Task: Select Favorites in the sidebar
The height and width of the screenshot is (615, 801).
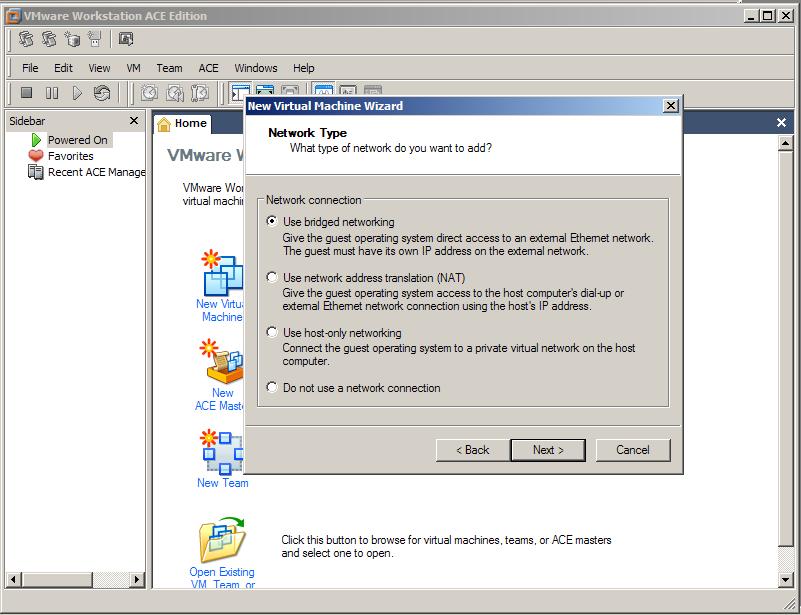Action: 70,156
